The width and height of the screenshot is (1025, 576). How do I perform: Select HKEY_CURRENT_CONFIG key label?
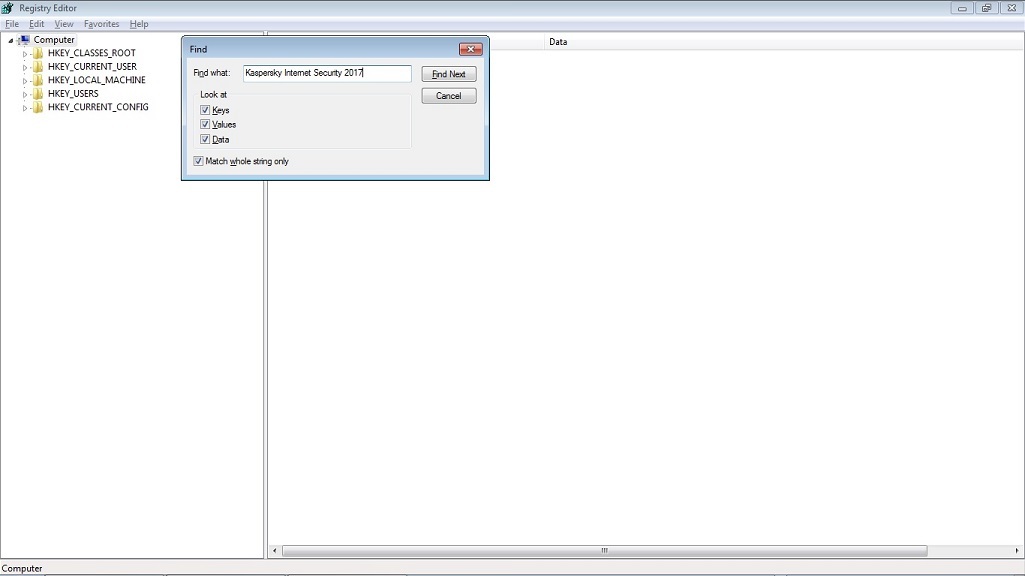pyautogui.click(x=98, y=107)
